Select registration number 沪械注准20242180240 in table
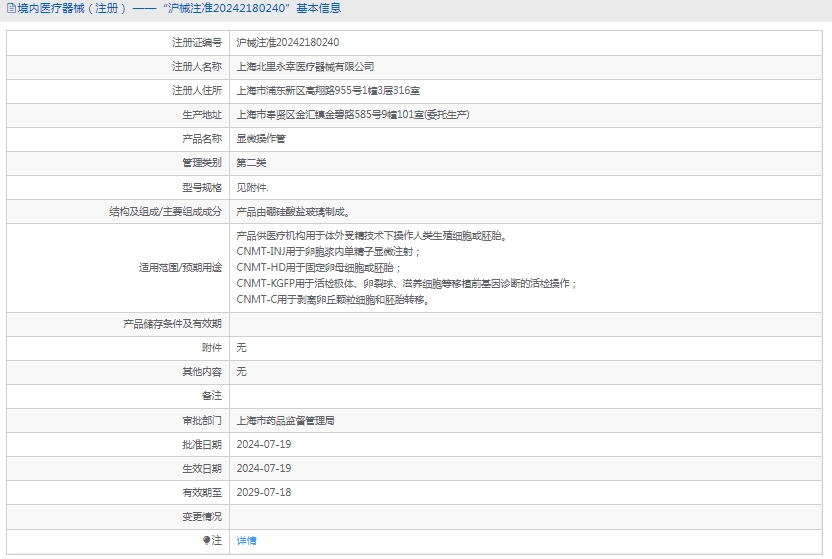The image size is (832, 559). [x=287, y=43]
